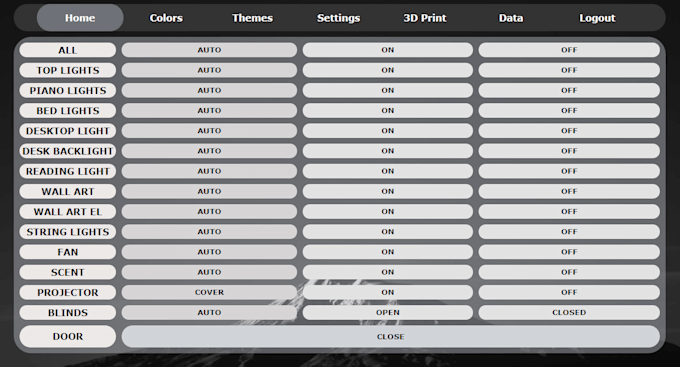Click the STRING LIGHTS row label

(68, 231)
